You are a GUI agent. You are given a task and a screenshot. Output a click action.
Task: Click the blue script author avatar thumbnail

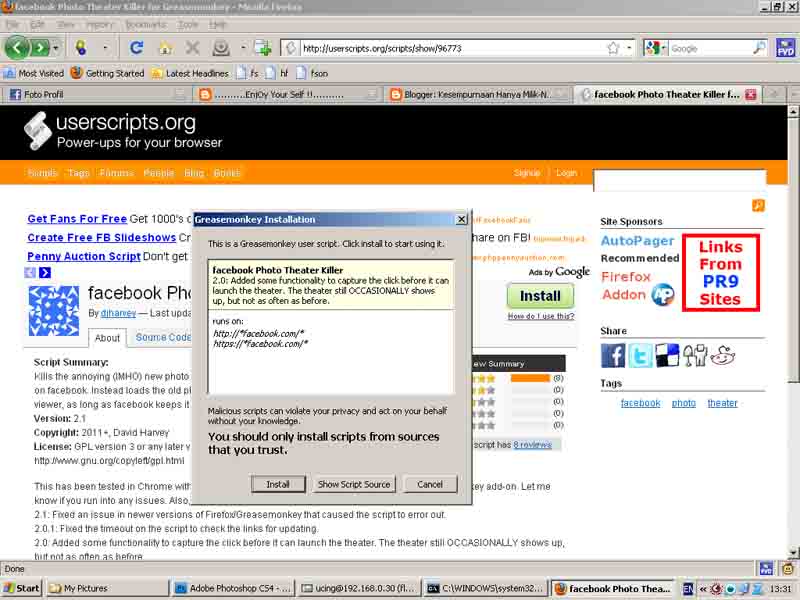pos(54,311)
